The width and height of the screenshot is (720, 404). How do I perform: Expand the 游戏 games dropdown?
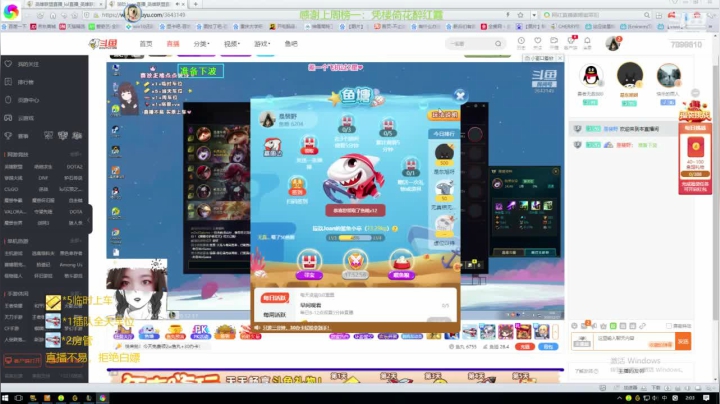point(262,44)
